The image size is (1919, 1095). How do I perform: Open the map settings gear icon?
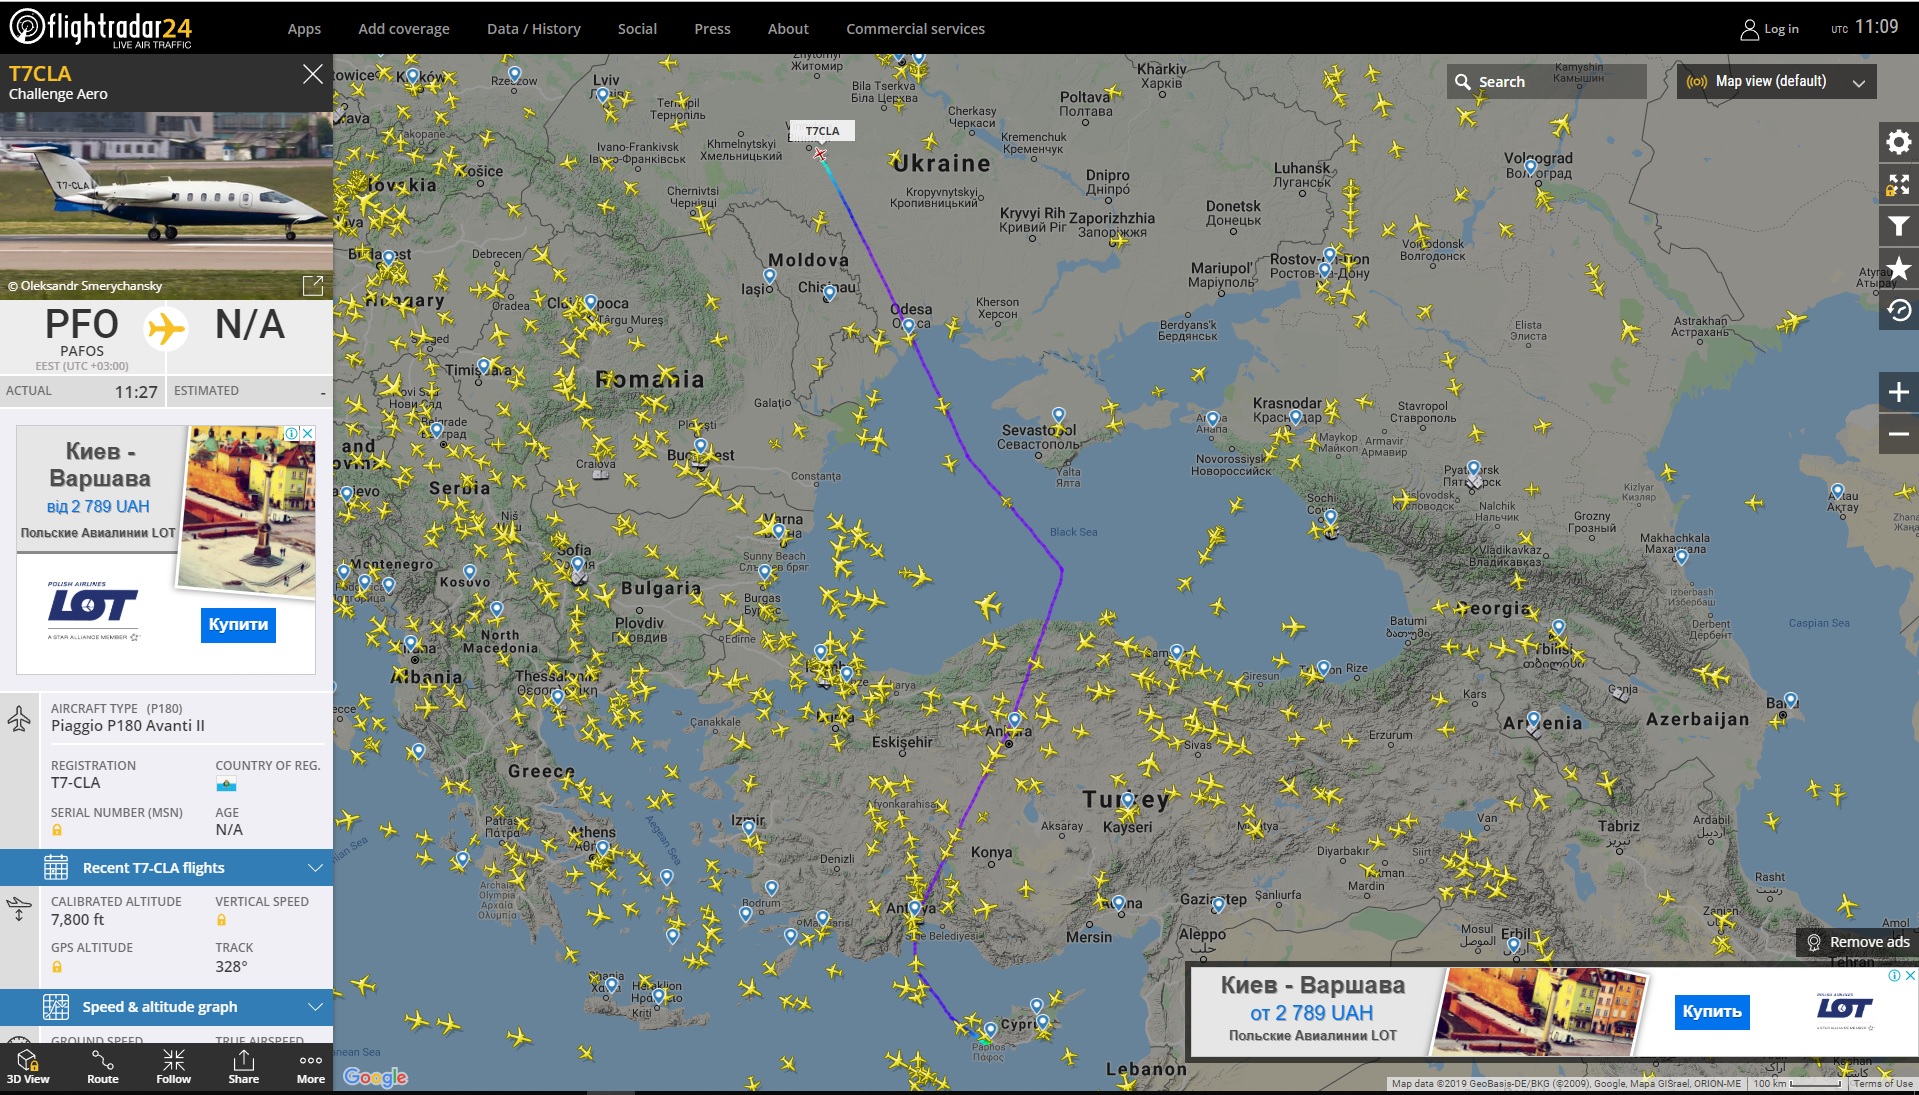coord(1897,142)
